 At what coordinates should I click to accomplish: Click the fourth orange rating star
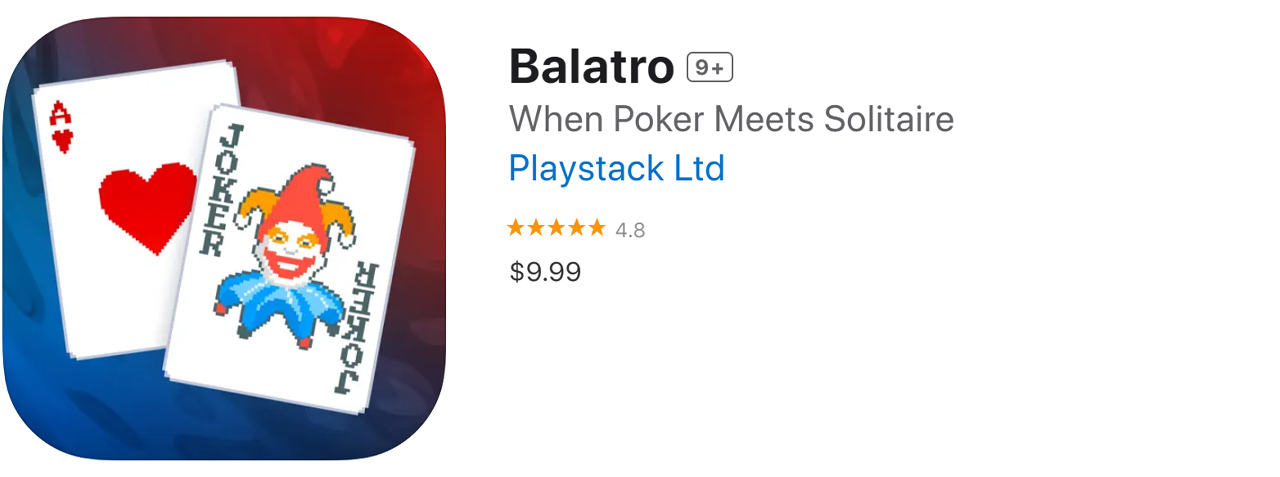[577, 228]
